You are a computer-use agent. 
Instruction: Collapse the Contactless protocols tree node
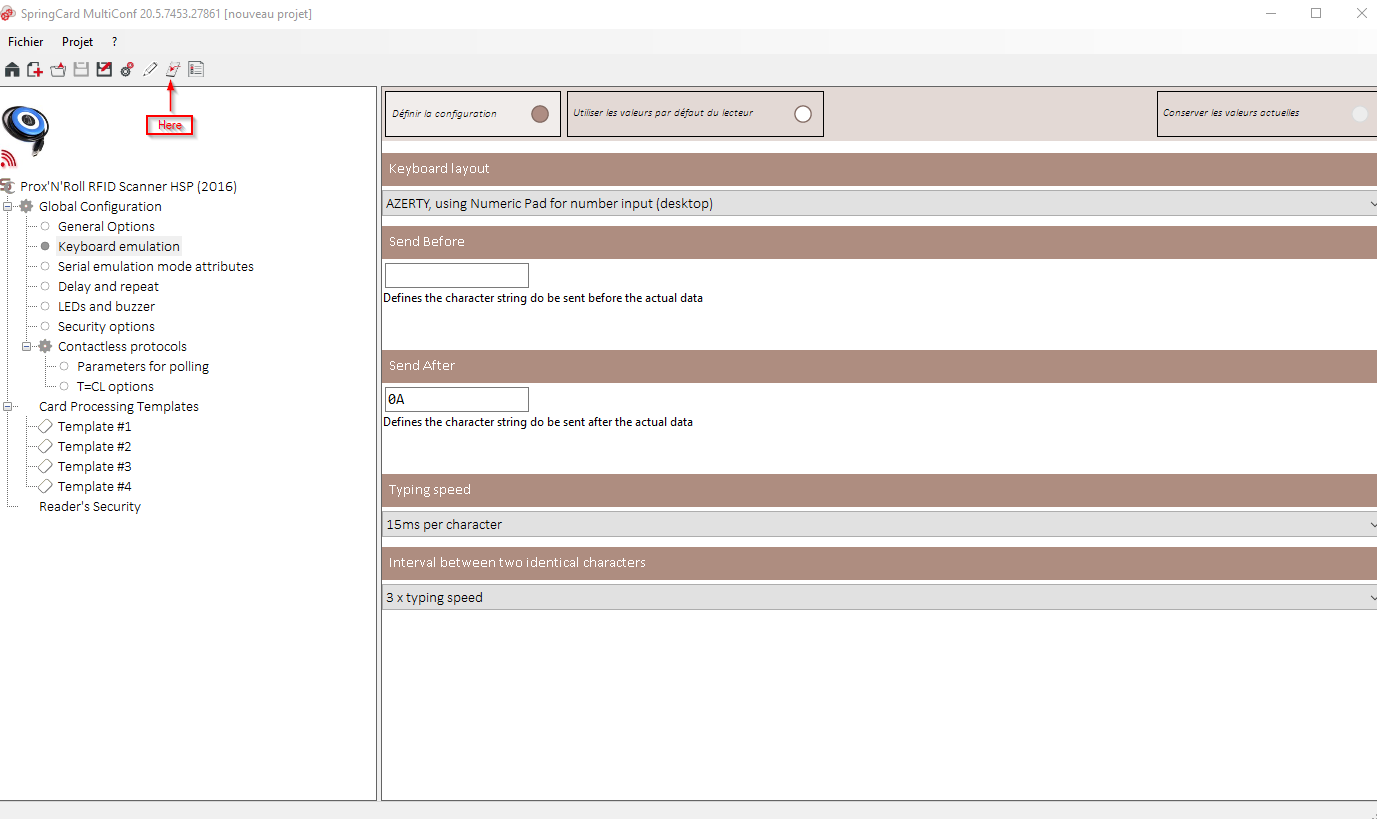pos(28,346)
